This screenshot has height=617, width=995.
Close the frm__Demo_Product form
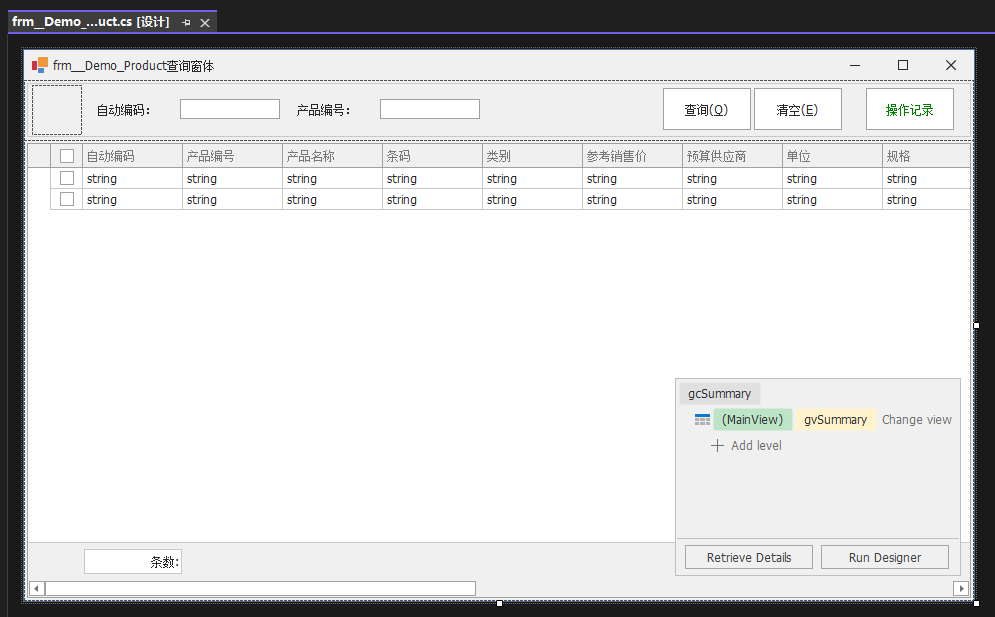tap(951, 65)
